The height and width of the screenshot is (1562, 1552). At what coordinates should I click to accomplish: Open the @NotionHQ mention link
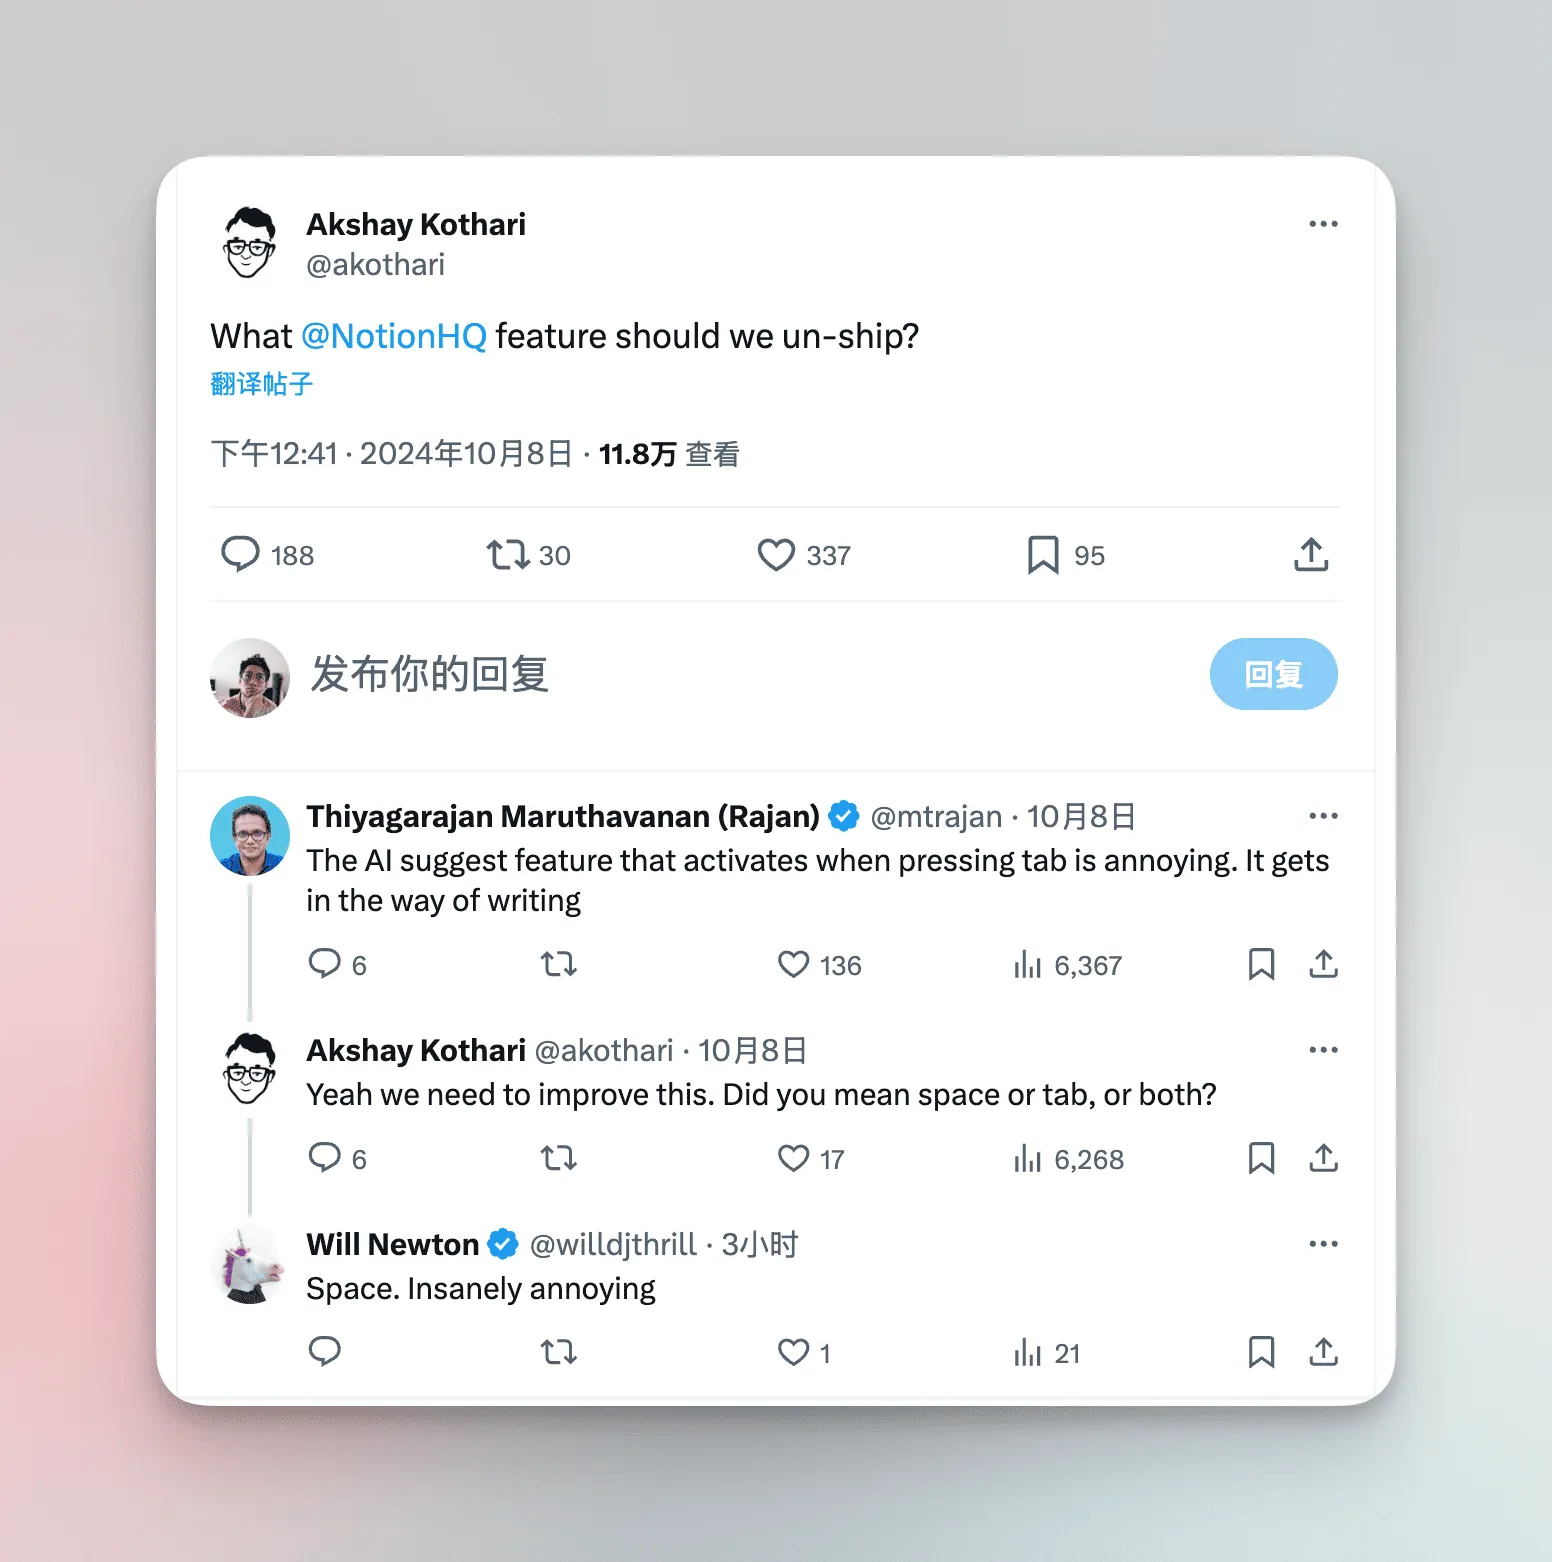(394, 336)
